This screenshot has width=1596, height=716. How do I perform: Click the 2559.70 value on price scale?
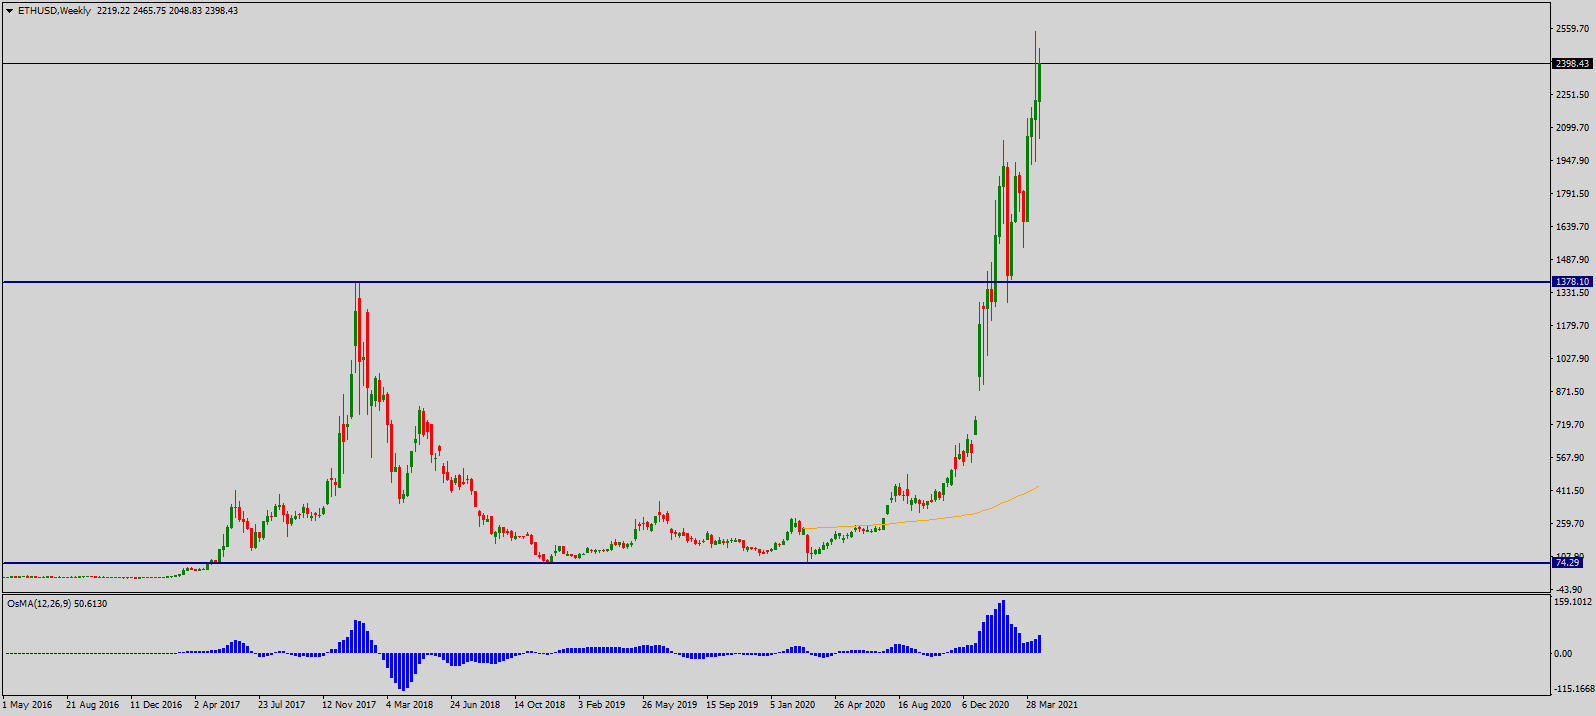pyautogui.click(x=1572, y=29)
